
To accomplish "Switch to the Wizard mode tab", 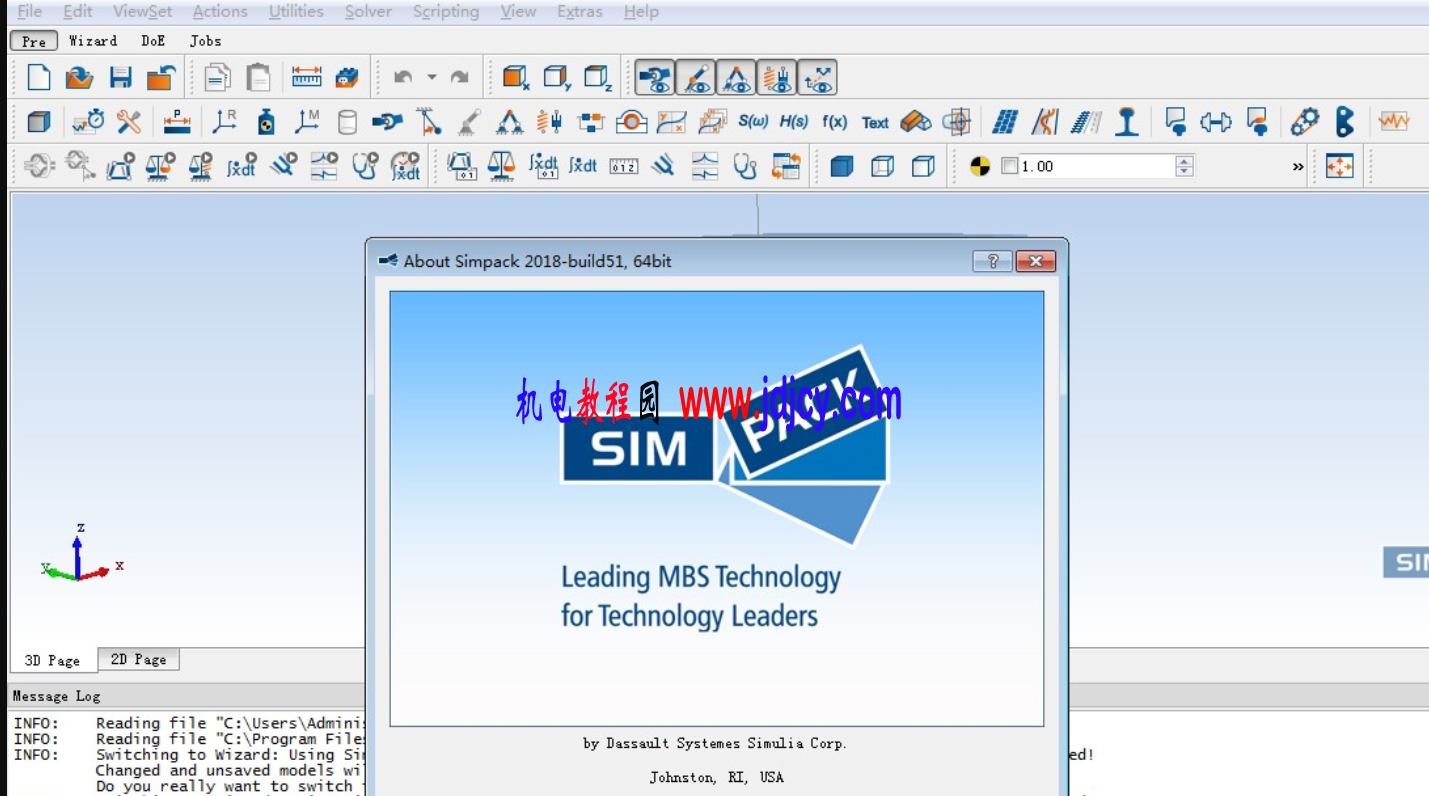I will pos(93,41).
